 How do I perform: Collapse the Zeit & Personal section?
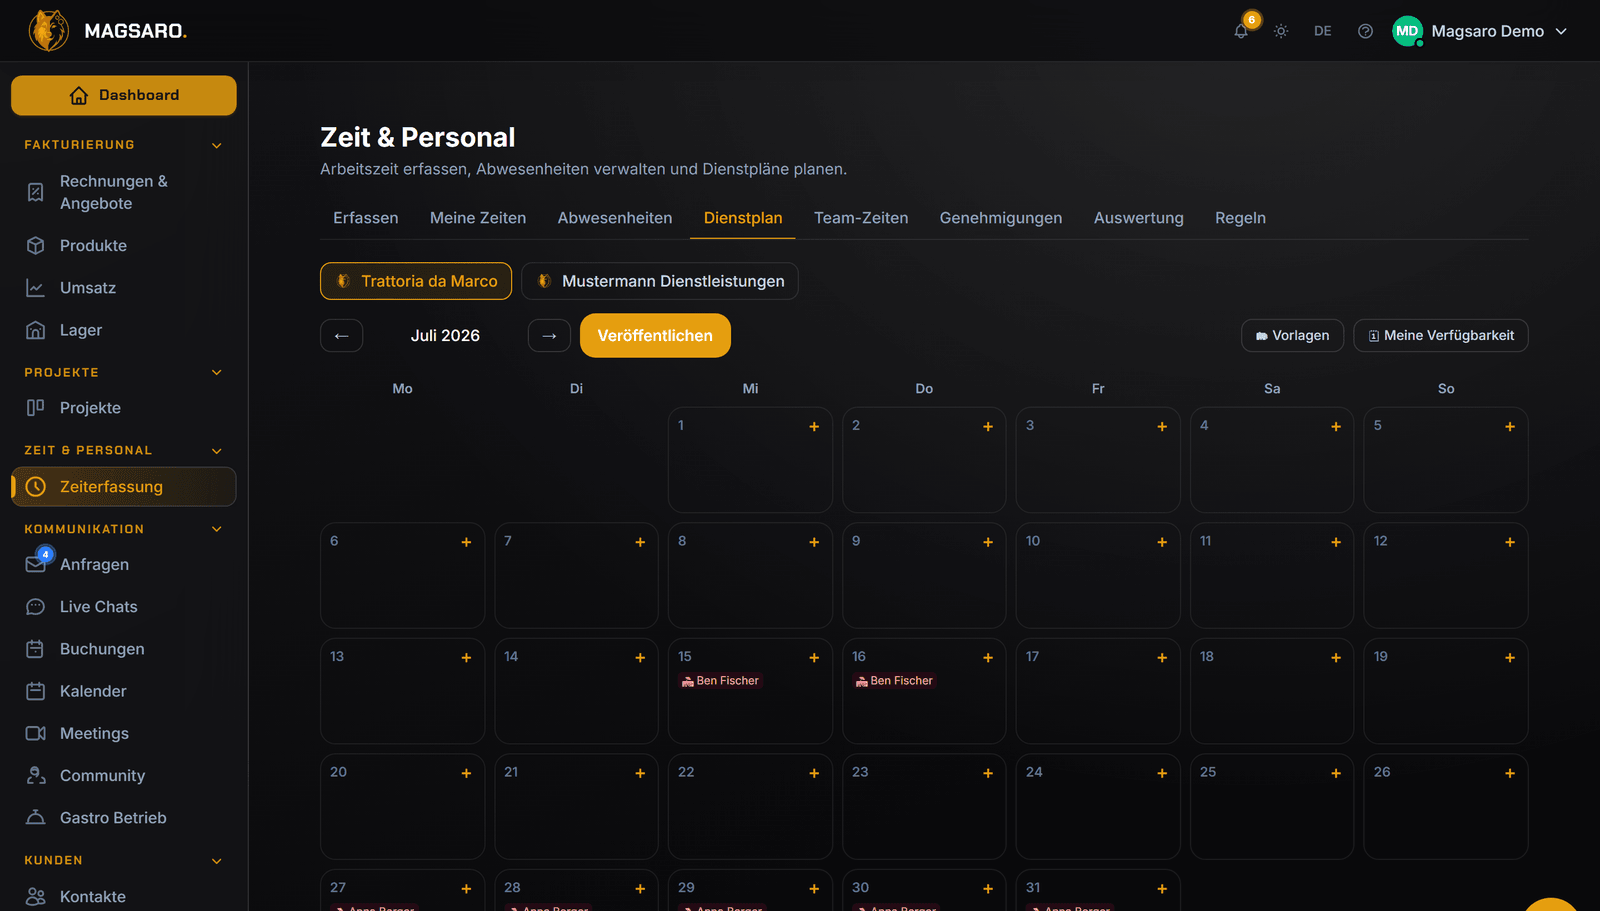[217, 450]
